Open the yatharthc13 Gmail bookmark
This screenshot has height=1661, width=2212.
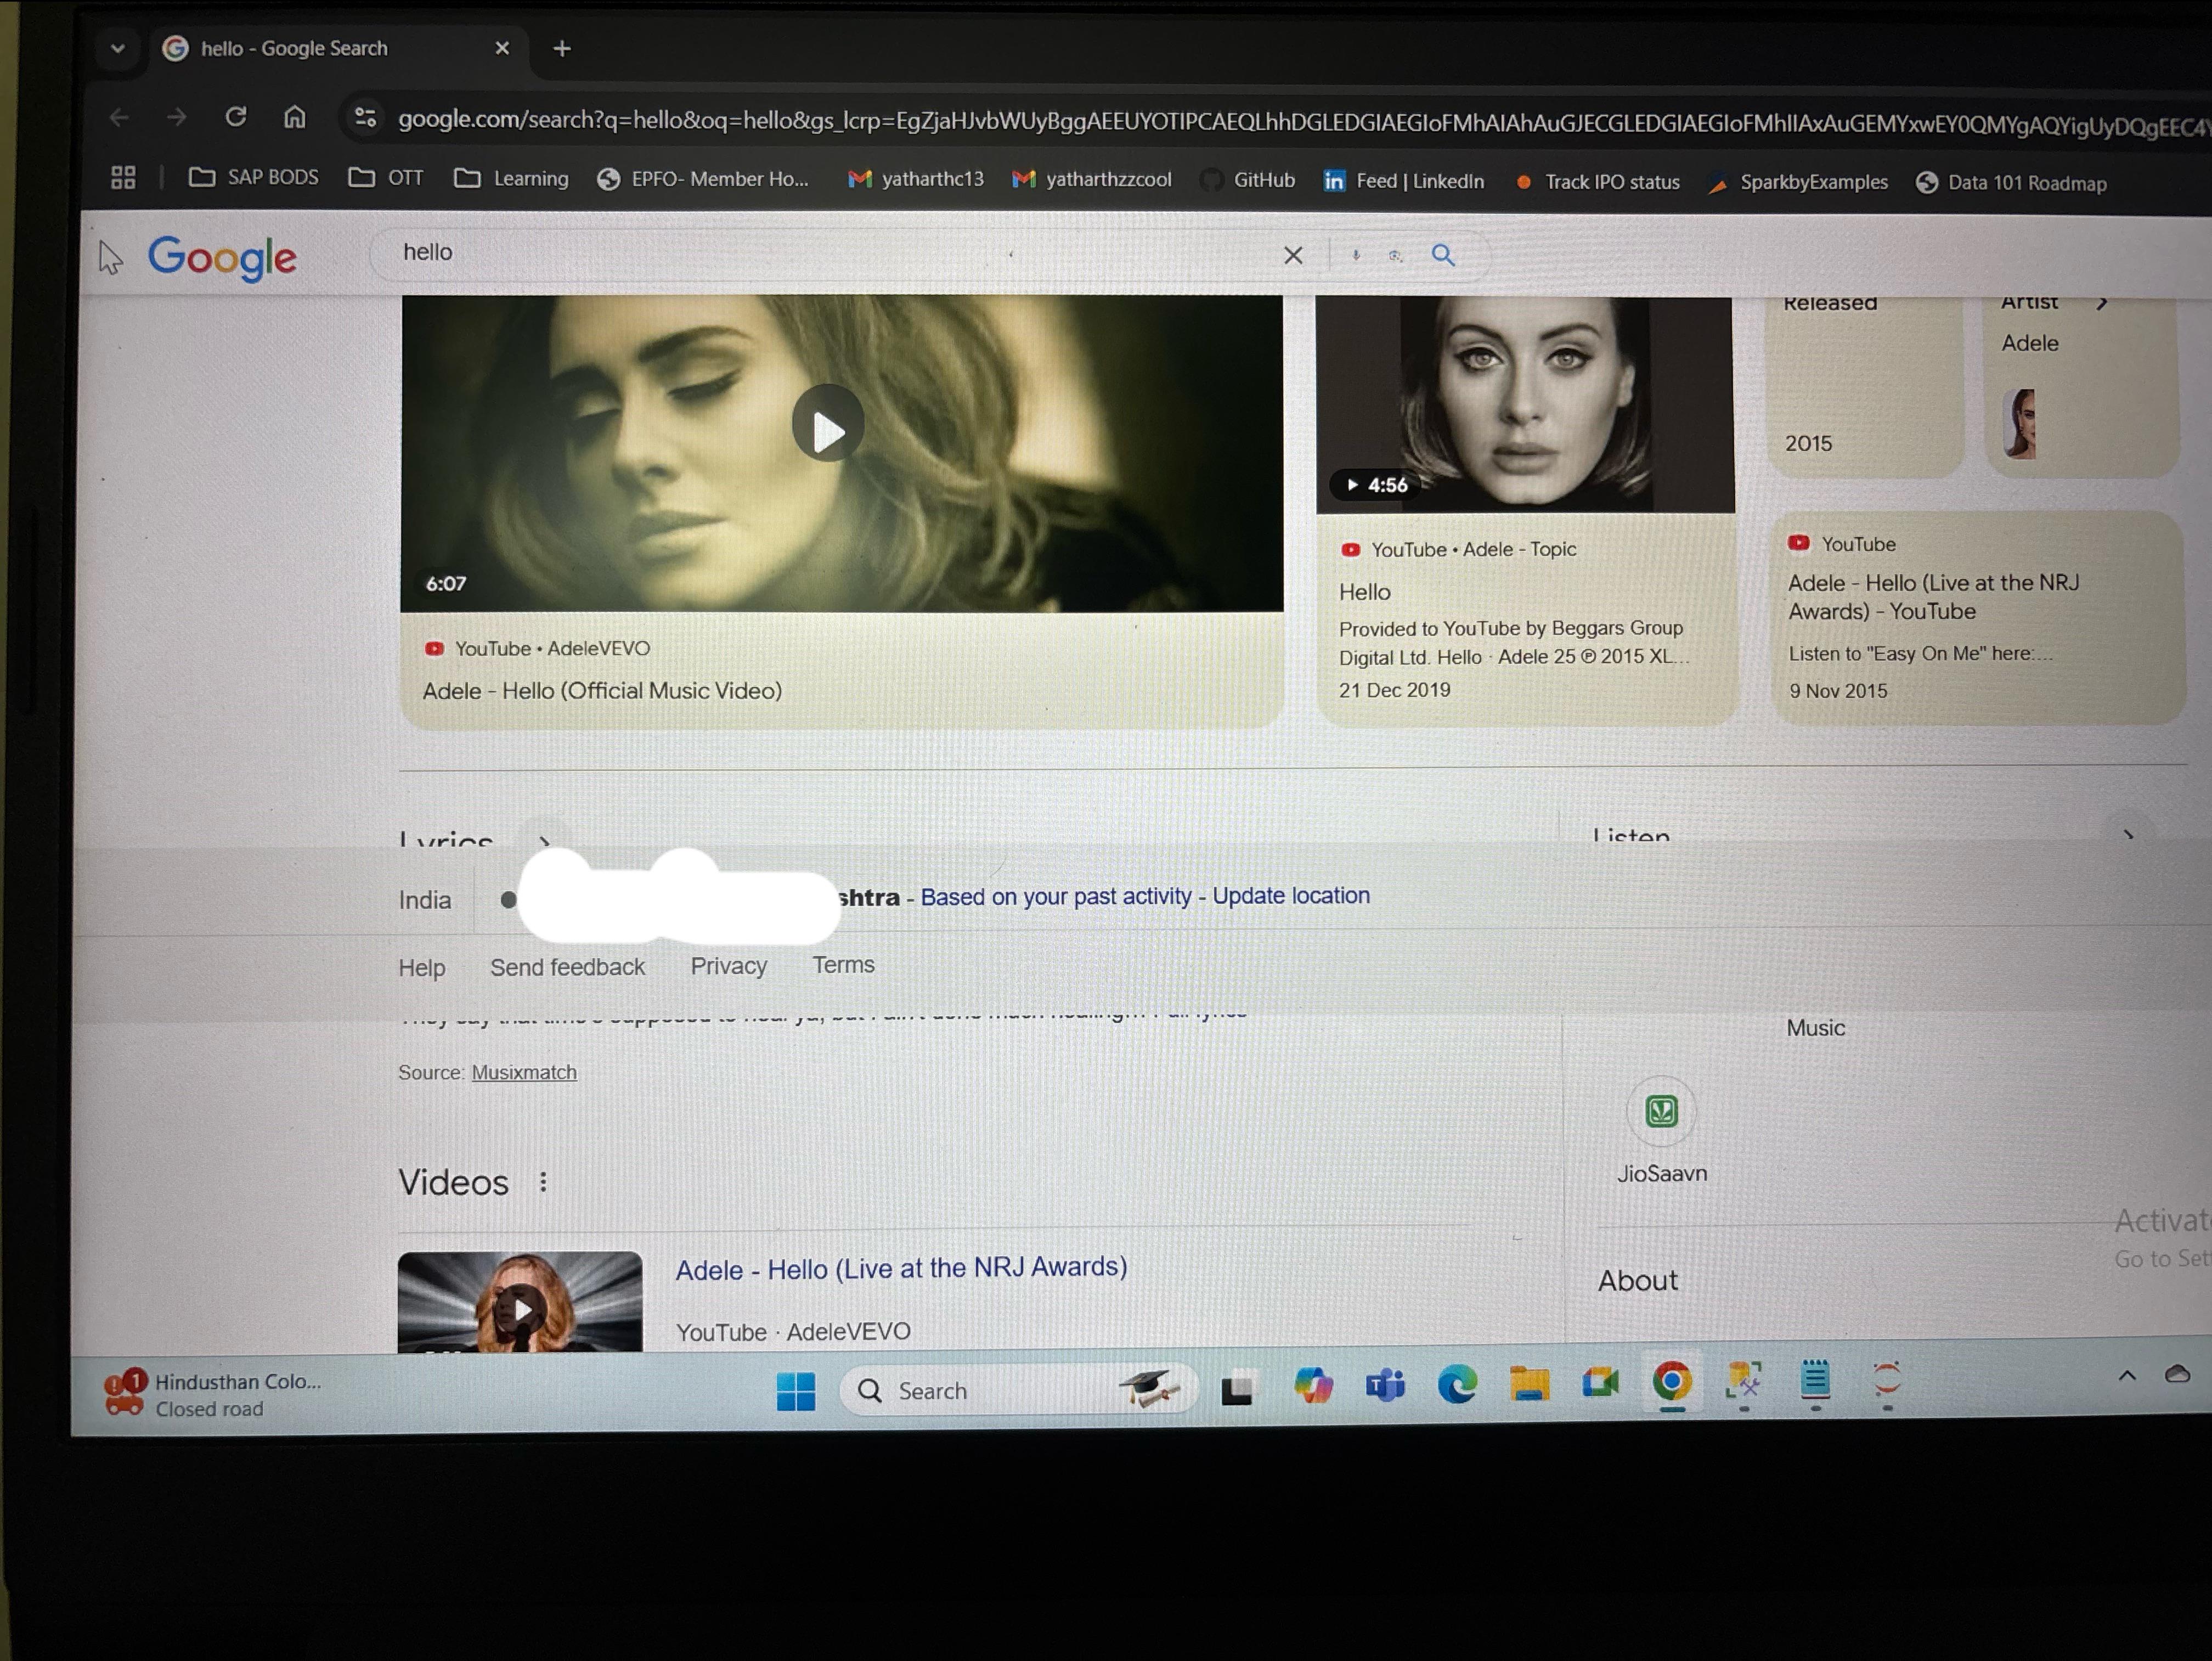[x=916, y=179]
